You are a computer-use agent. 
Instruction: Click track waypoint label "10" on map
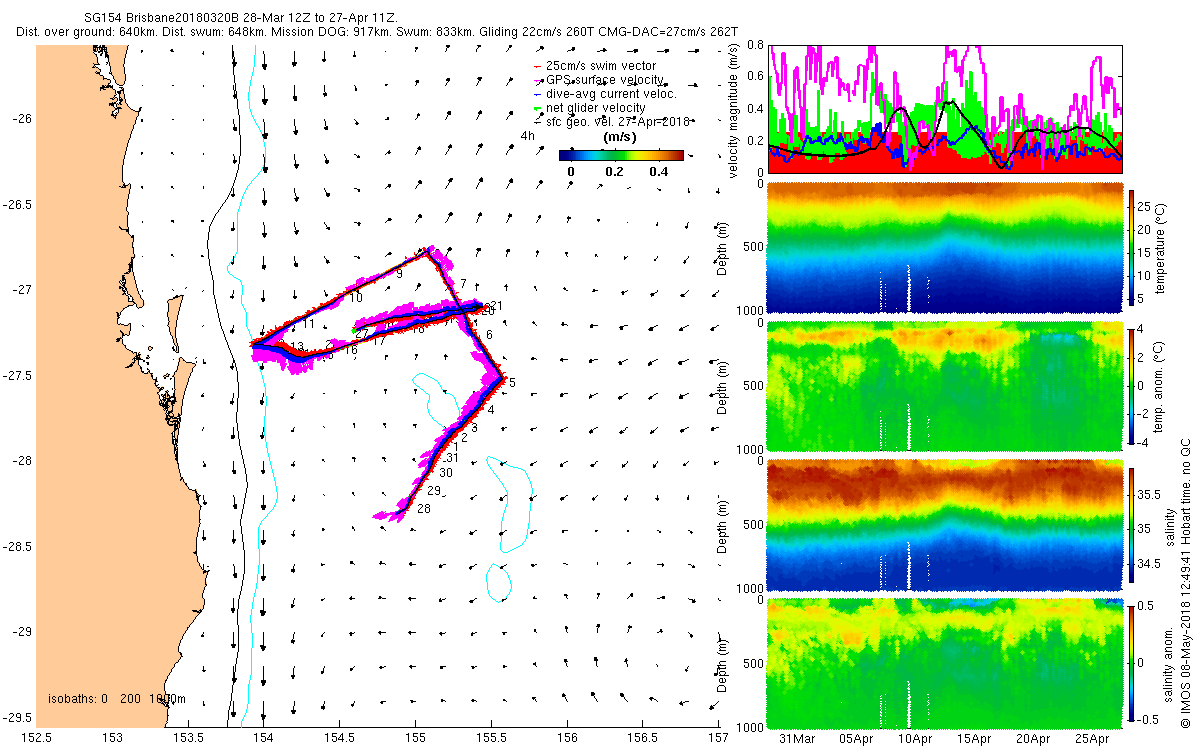coord(355,298)
